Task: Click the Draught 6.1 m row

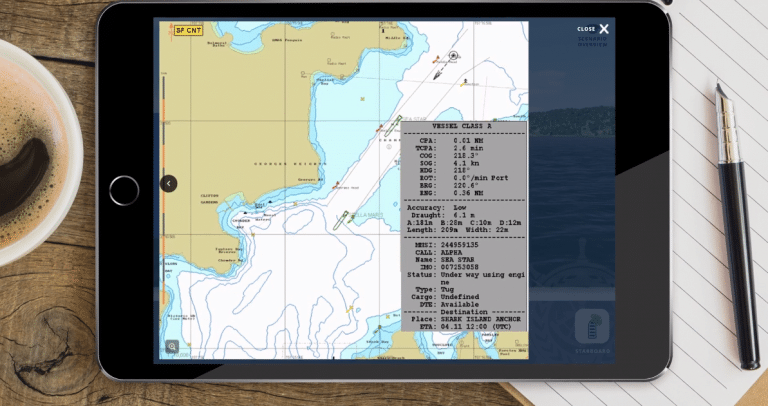Action: tap(443, 215)
